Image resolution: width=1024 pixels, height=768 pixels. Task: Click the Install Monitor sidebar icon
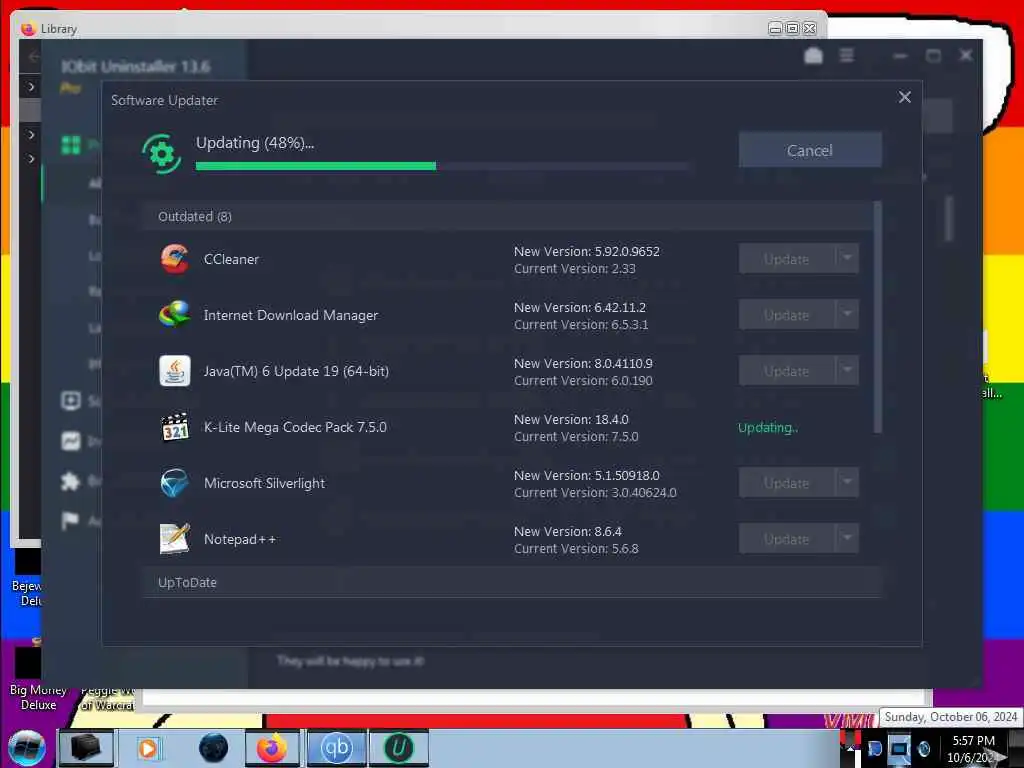click(71, 441)
